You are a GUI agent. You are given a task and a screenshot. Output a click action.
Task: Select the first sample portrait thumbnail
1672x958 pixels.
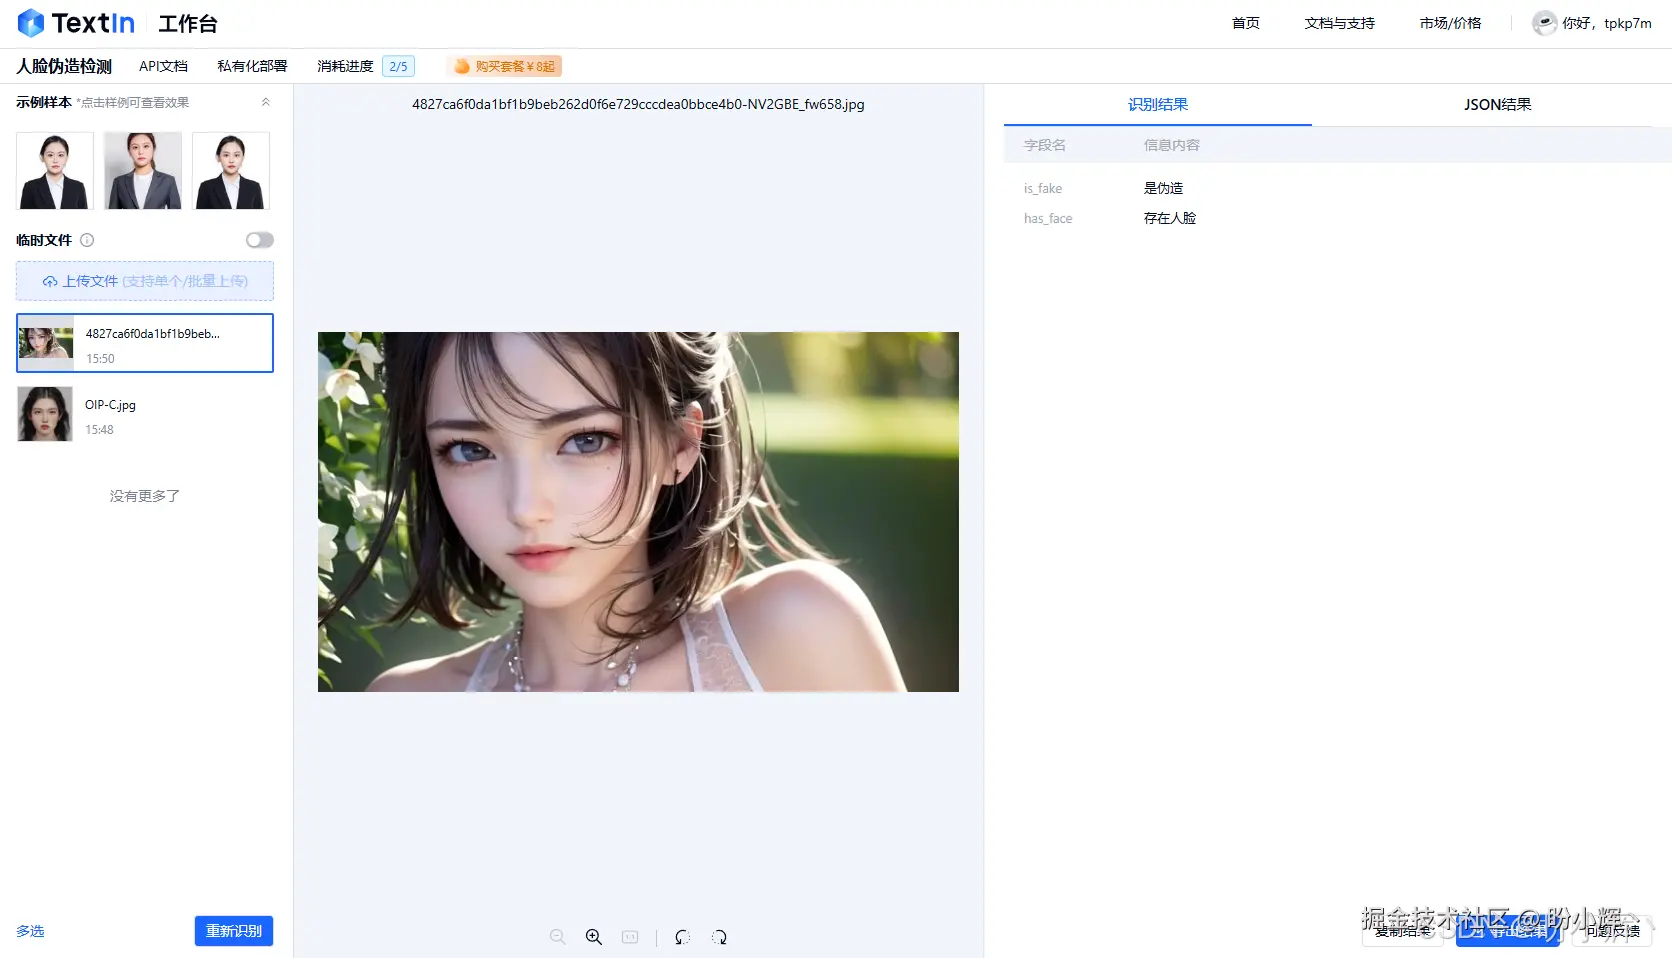click(54, 170)
